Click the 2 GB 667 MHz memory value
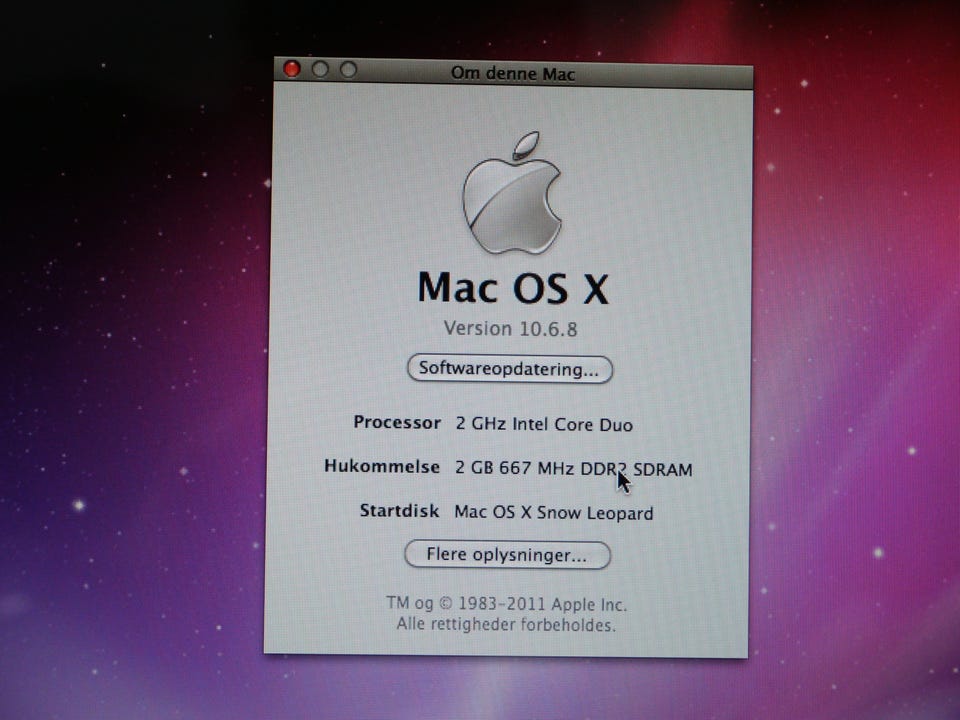960x720 pixels. 574,469
